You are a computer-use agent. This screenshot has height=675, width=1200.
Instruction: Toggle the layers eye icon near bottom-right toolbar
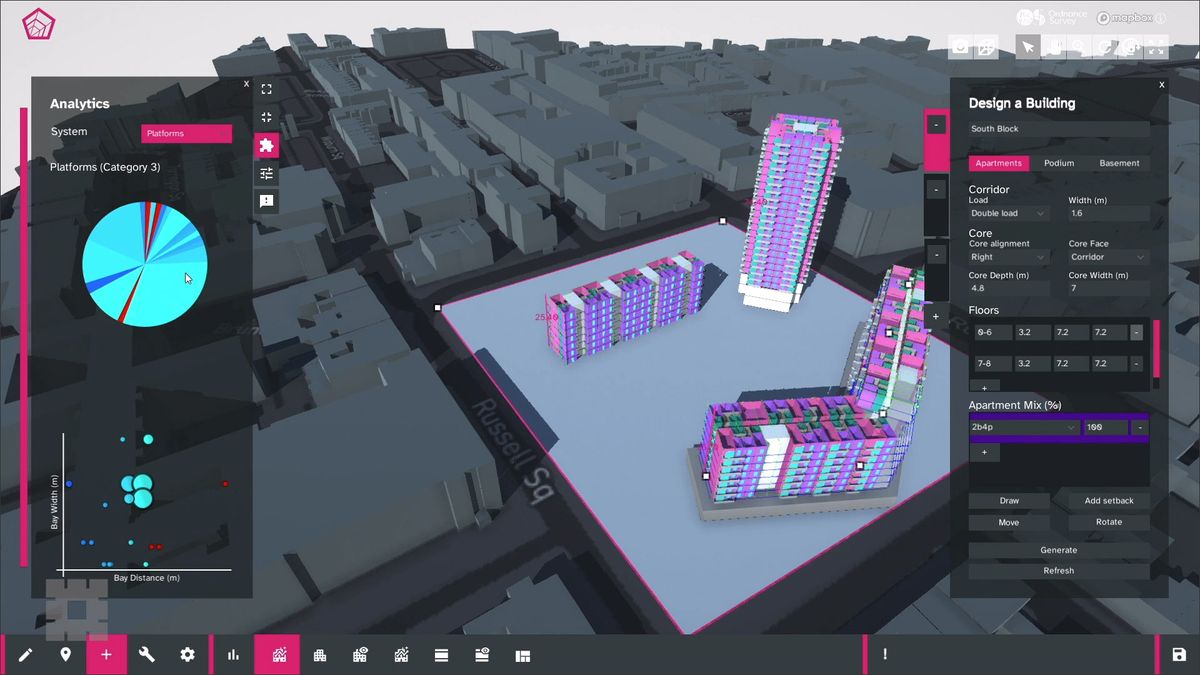(482, 655)
